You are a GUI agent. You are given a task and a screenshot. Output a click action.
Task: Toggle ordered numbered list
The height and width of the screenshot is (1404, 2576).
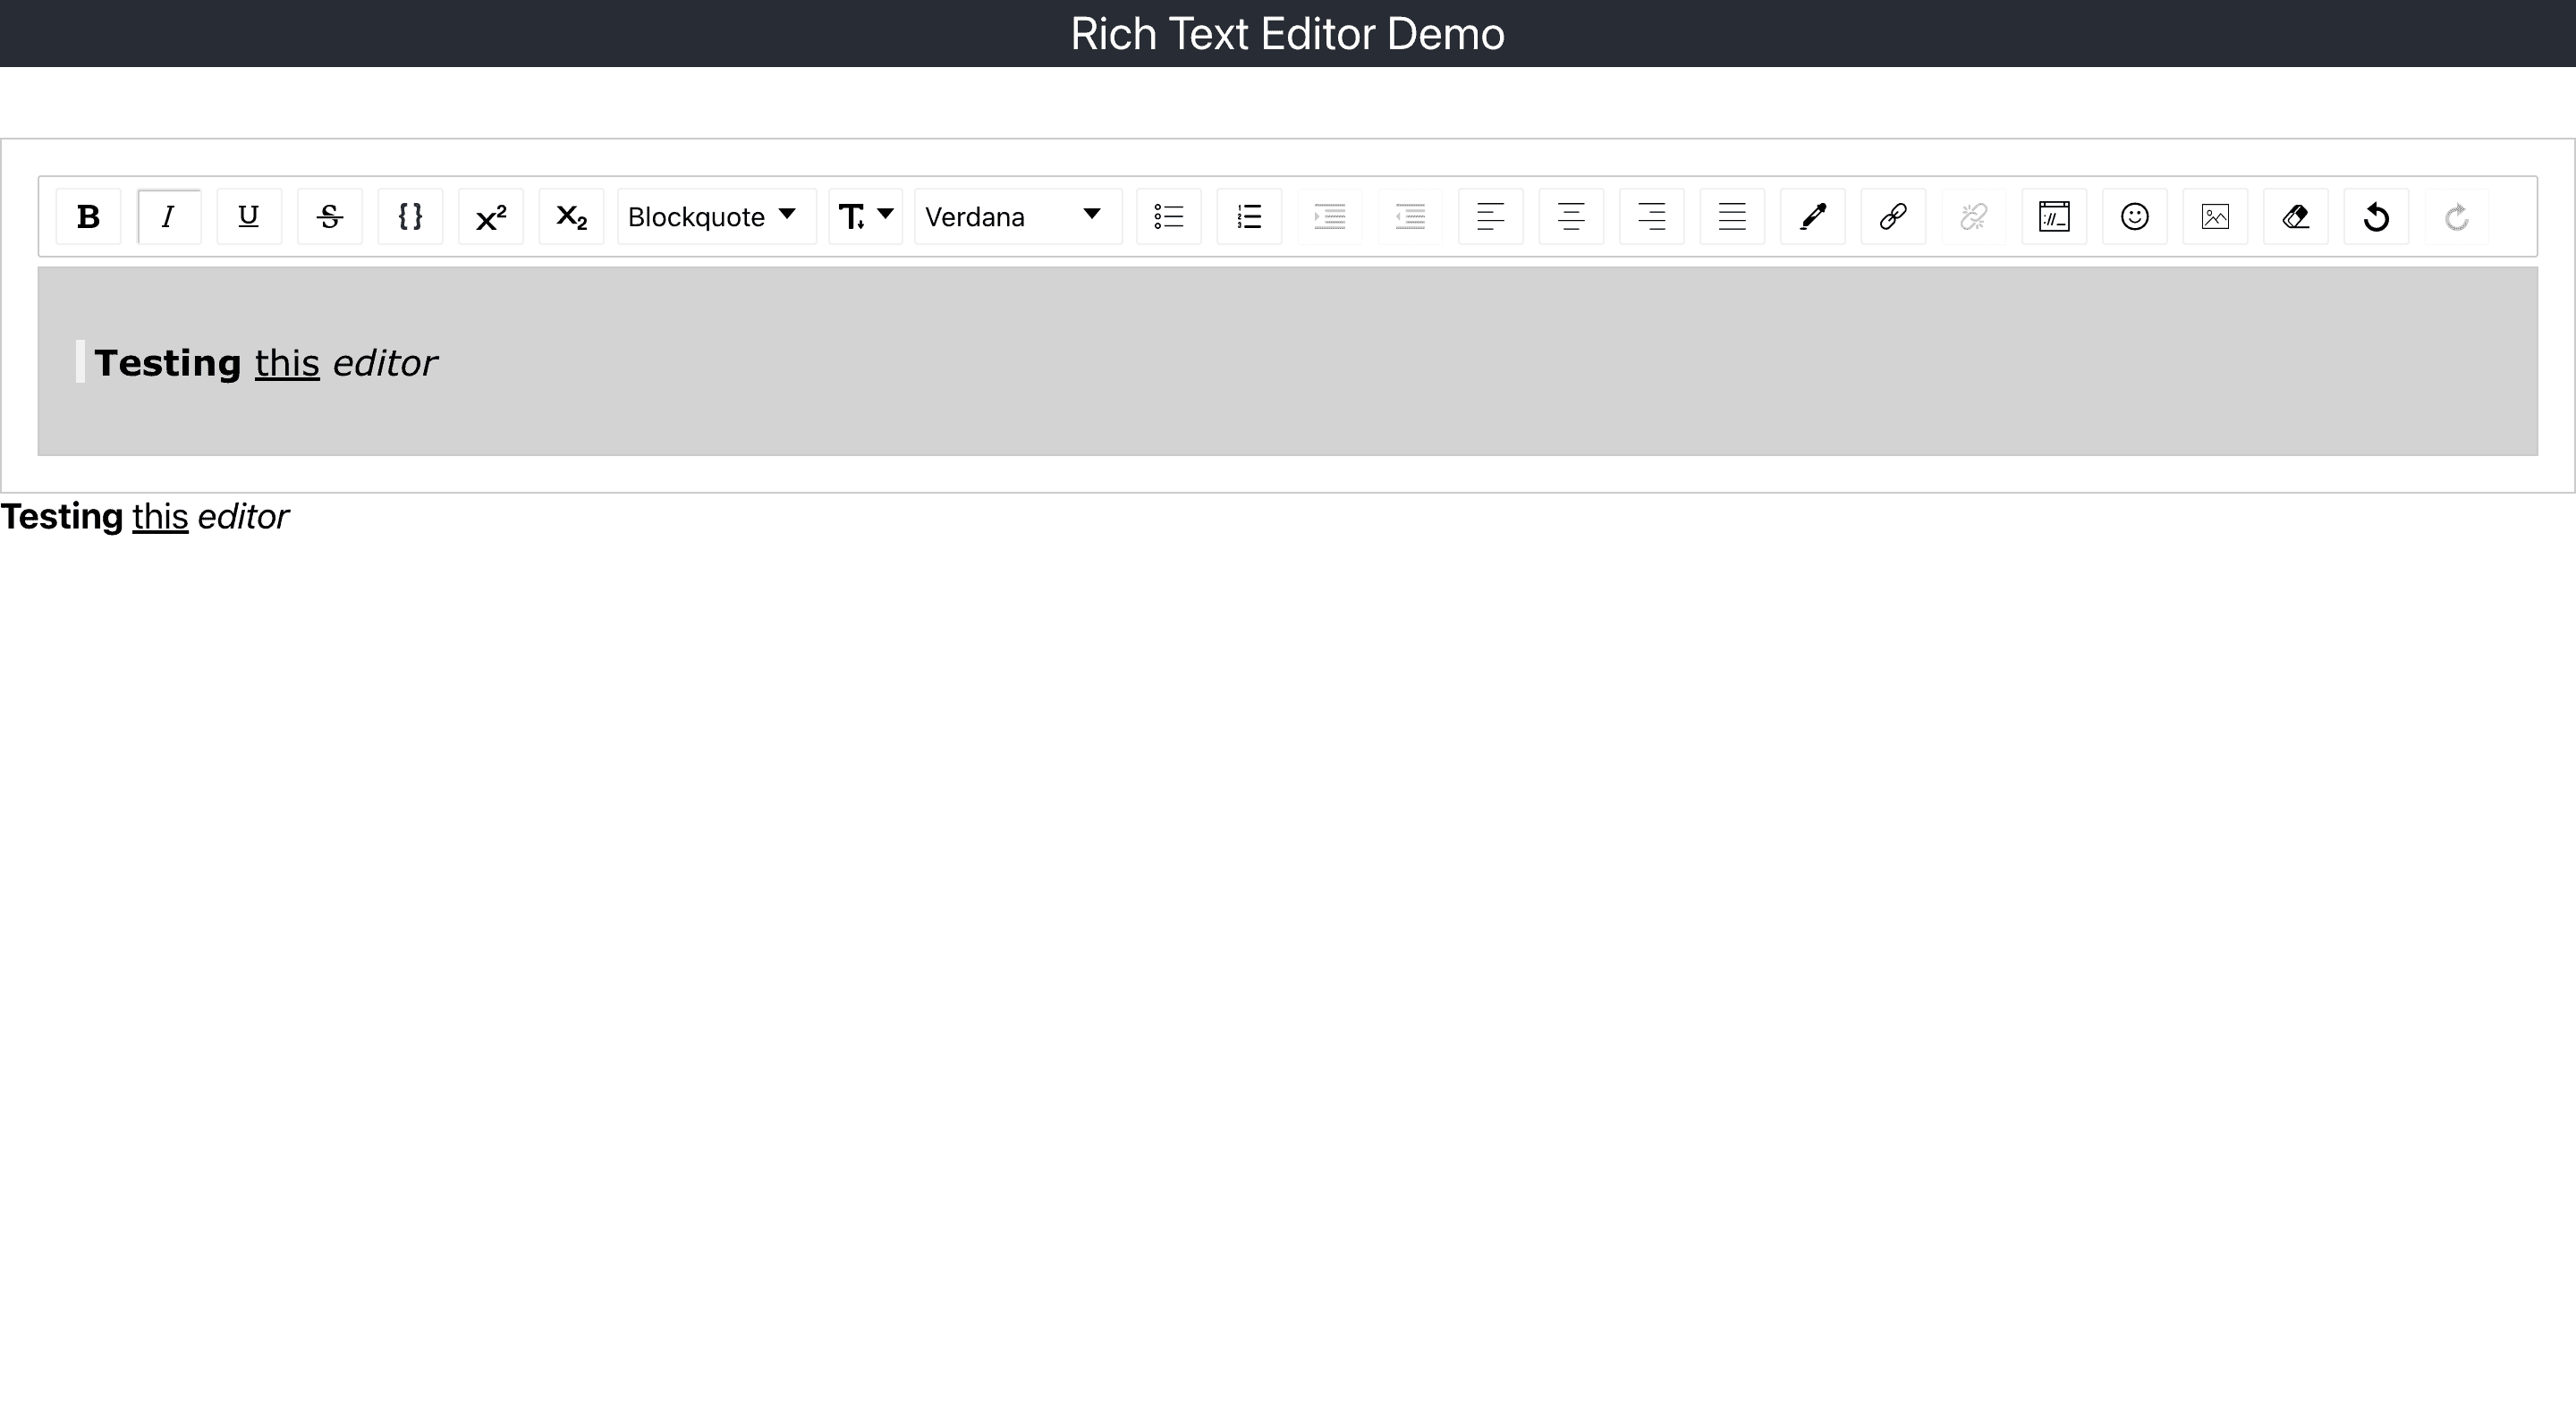point(1249,216)
